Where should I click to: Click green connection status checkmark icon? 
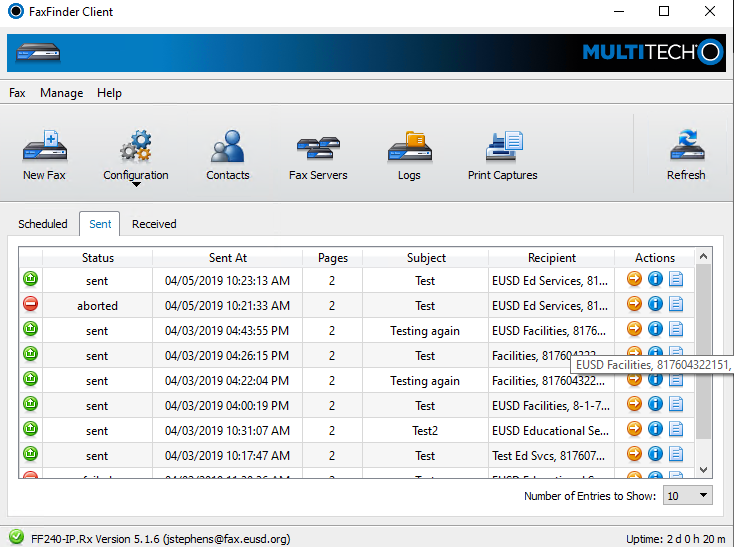click(x=16, y=537)
